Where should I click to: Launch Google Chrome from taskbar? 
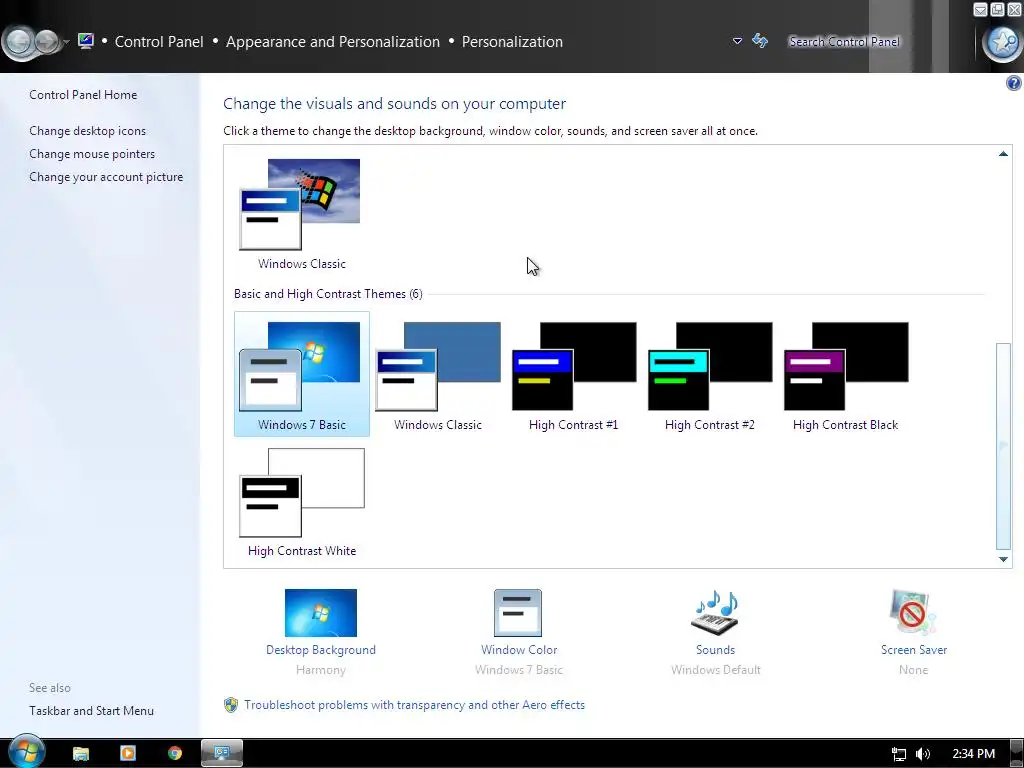pyautogui.click(x=174, y=753)
